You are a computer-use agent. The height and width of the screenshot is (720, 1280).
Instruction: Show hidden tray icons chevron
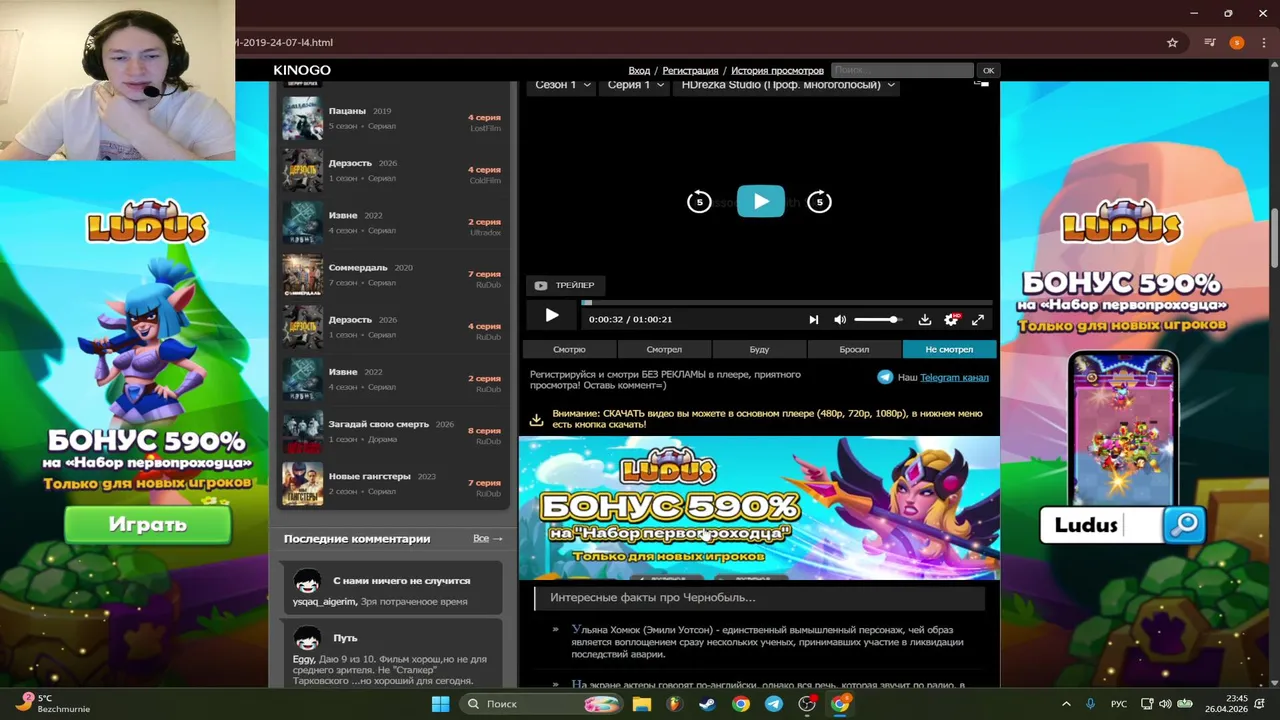click(1066, 704)
